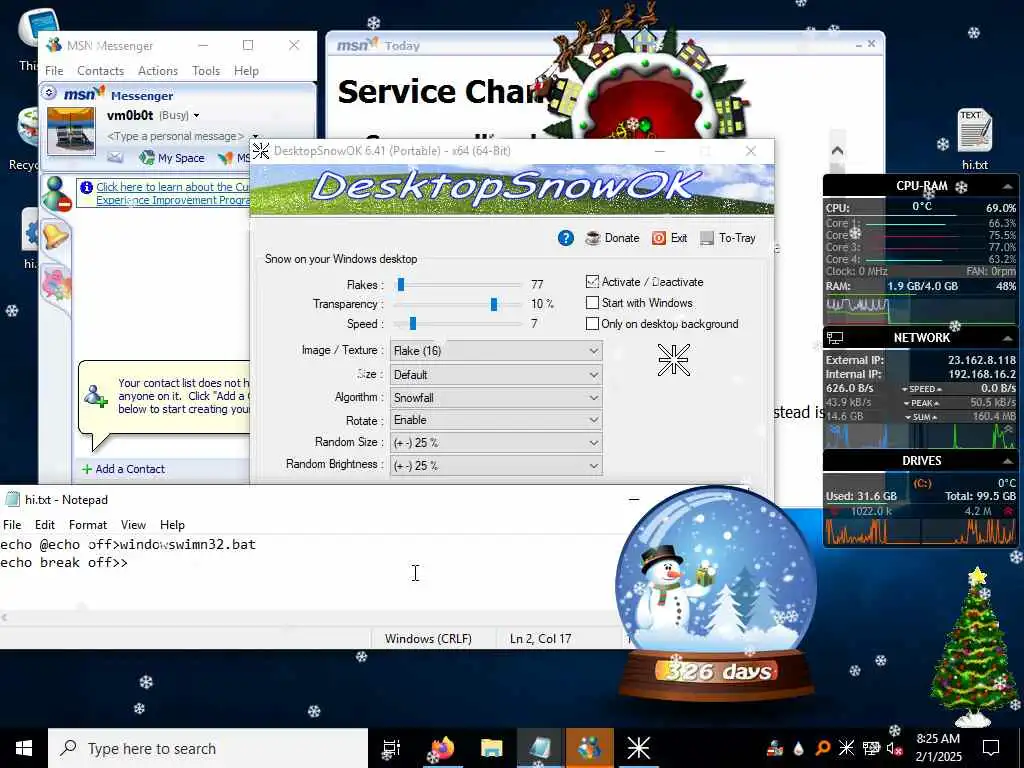Click the Exit button in DesktopSnowOK
This screenshot has width=1024, height=768.
669,238
